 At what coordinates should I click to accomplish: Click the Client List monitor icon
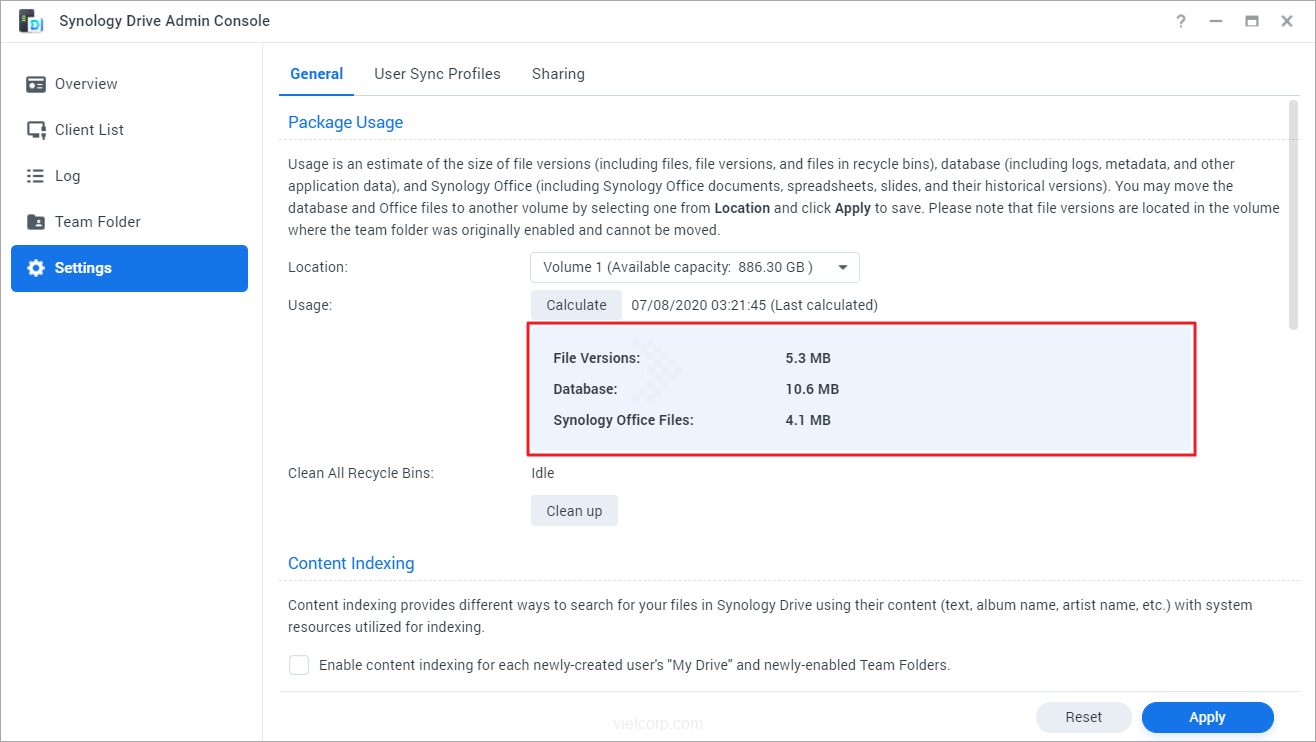coord(36,130)
